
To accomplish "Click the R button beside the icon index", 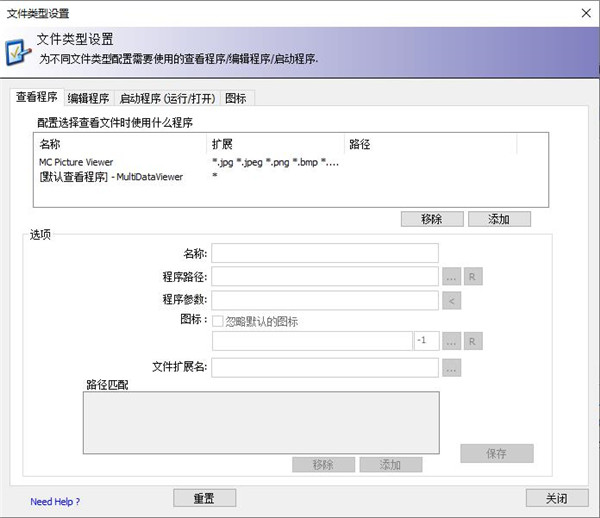I will pyautogui.click(x=474, y=342).
